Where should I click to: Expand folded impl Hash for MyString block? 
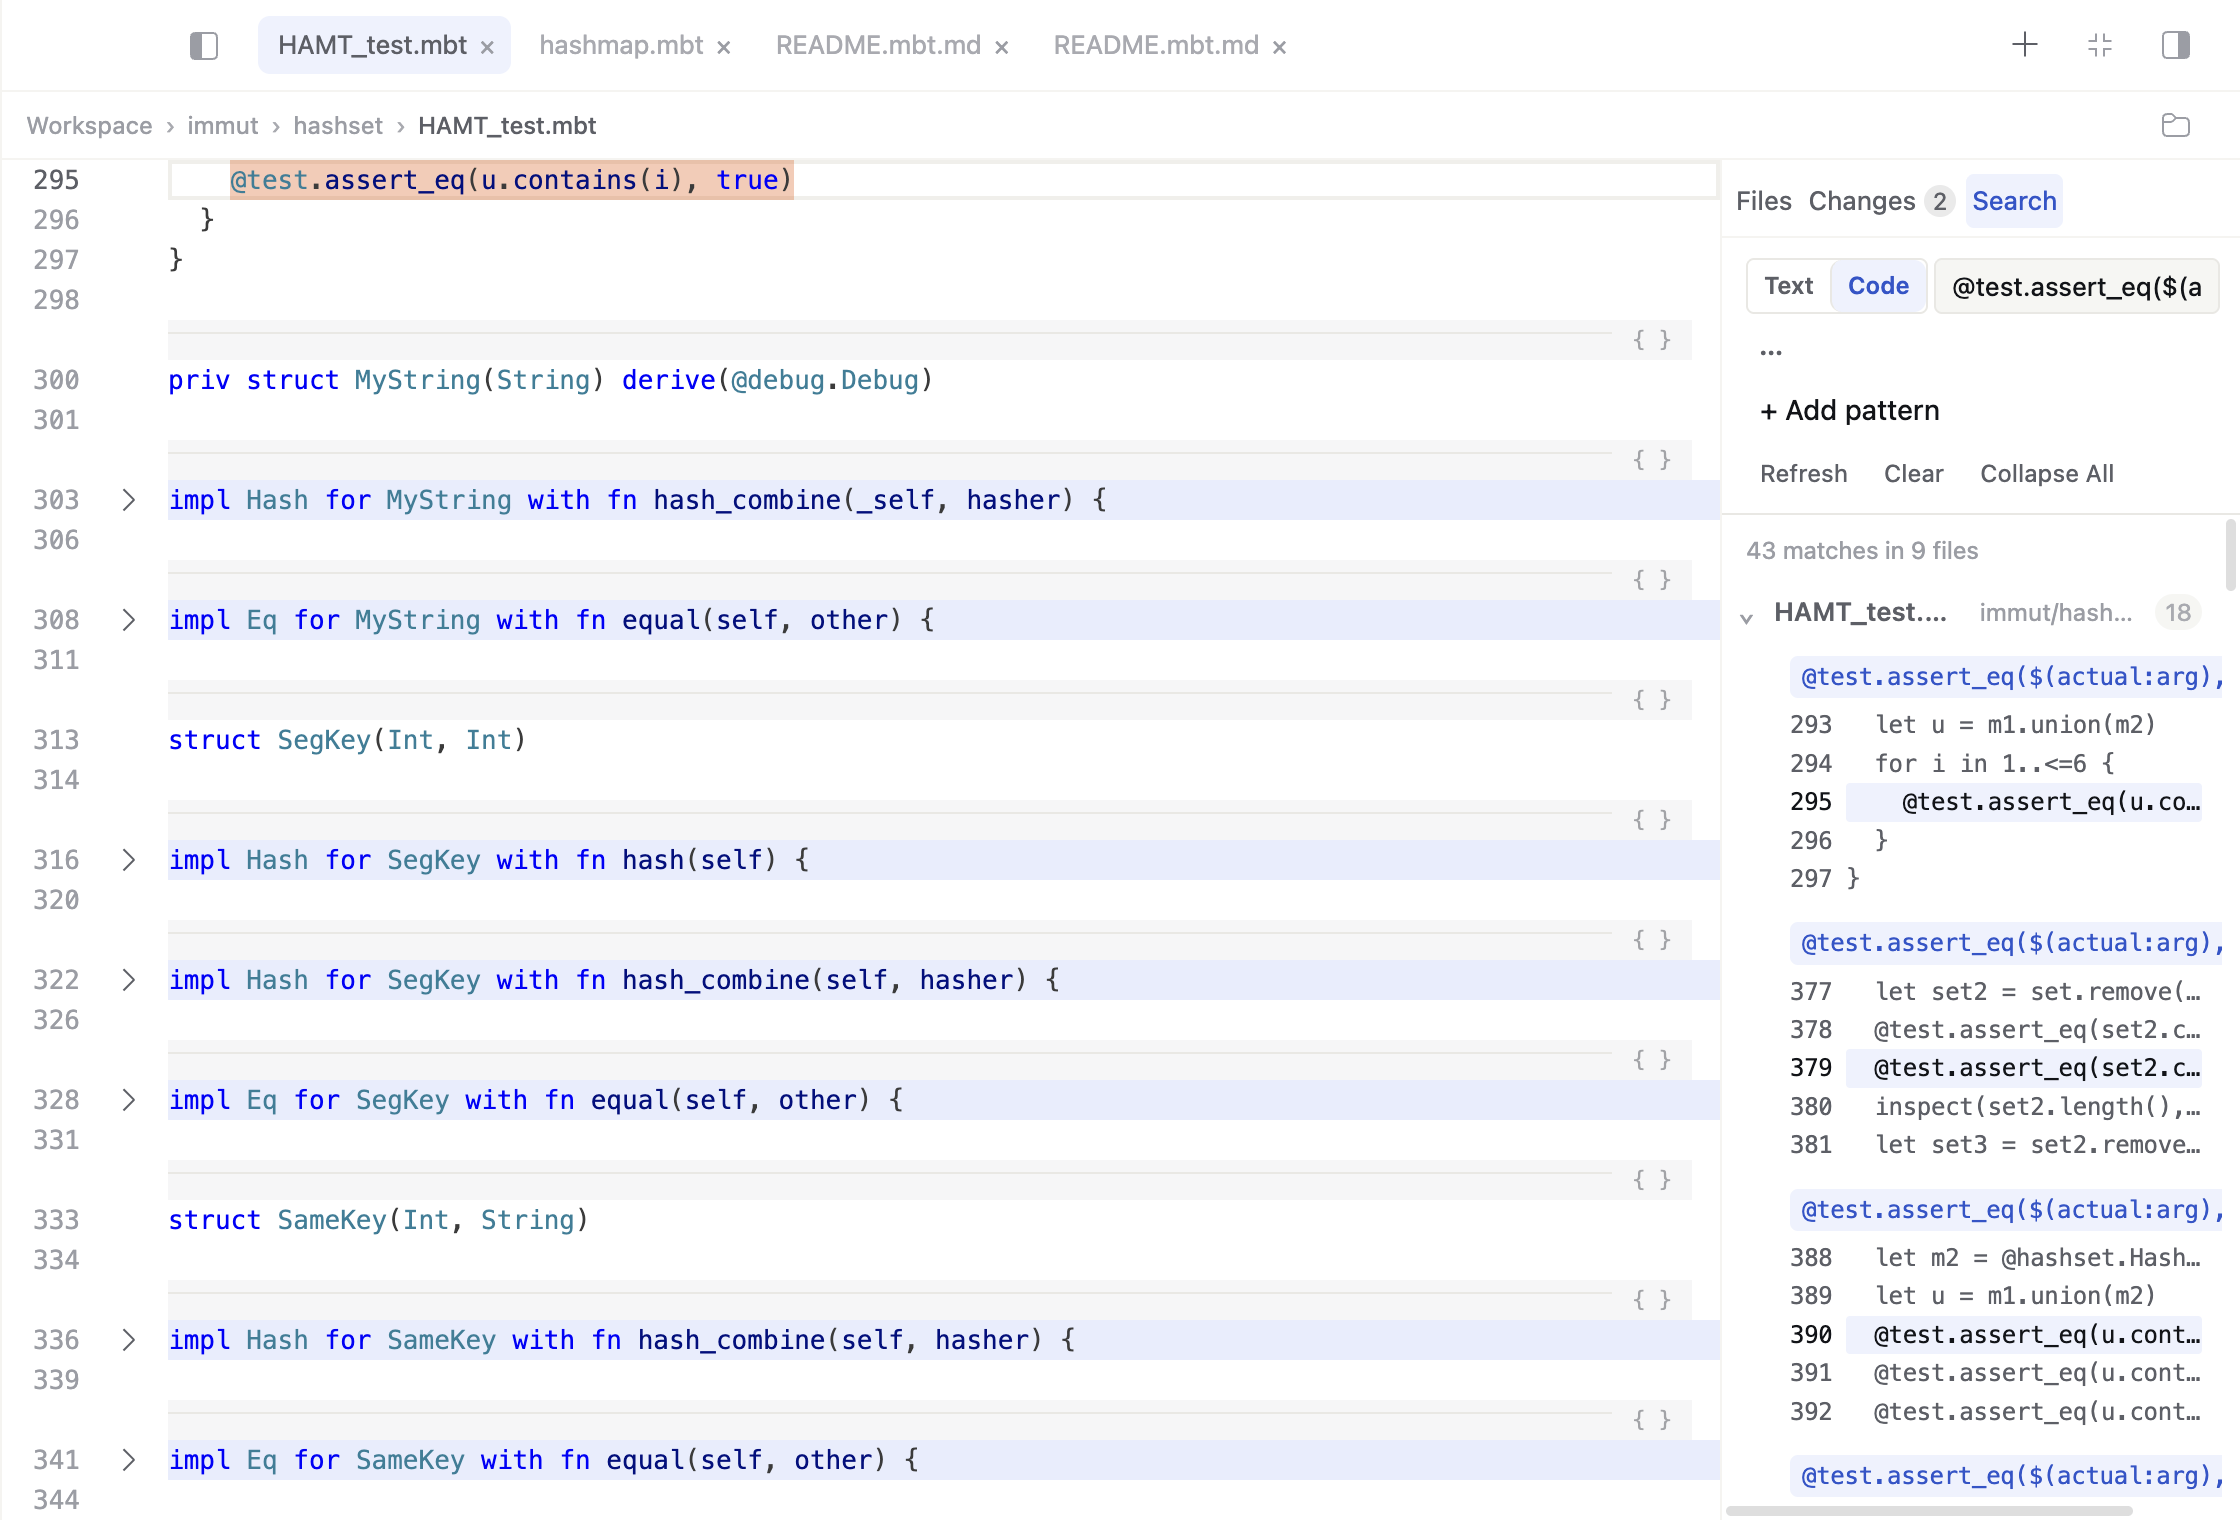(128, 500)
